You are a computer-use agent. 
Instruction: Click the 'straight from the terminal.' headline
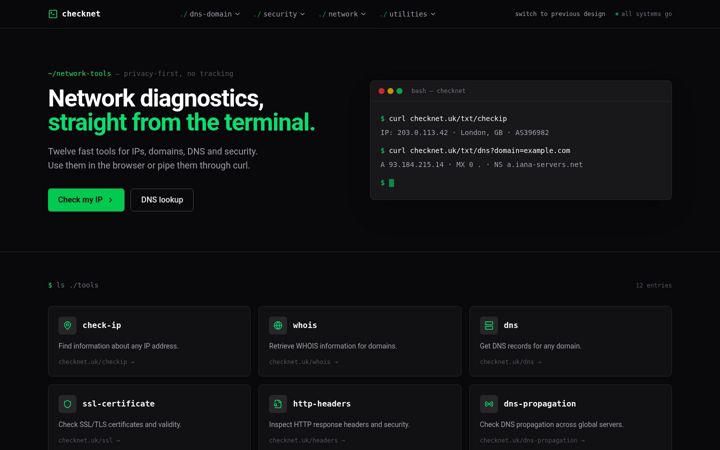pos(181,122)
